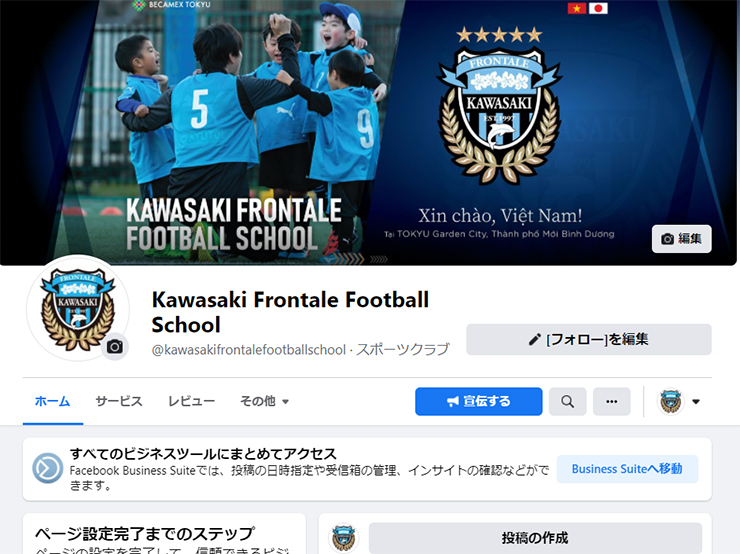Click the Business Suite circular arrow icon
740x554 pixels.
pos(48,468)
